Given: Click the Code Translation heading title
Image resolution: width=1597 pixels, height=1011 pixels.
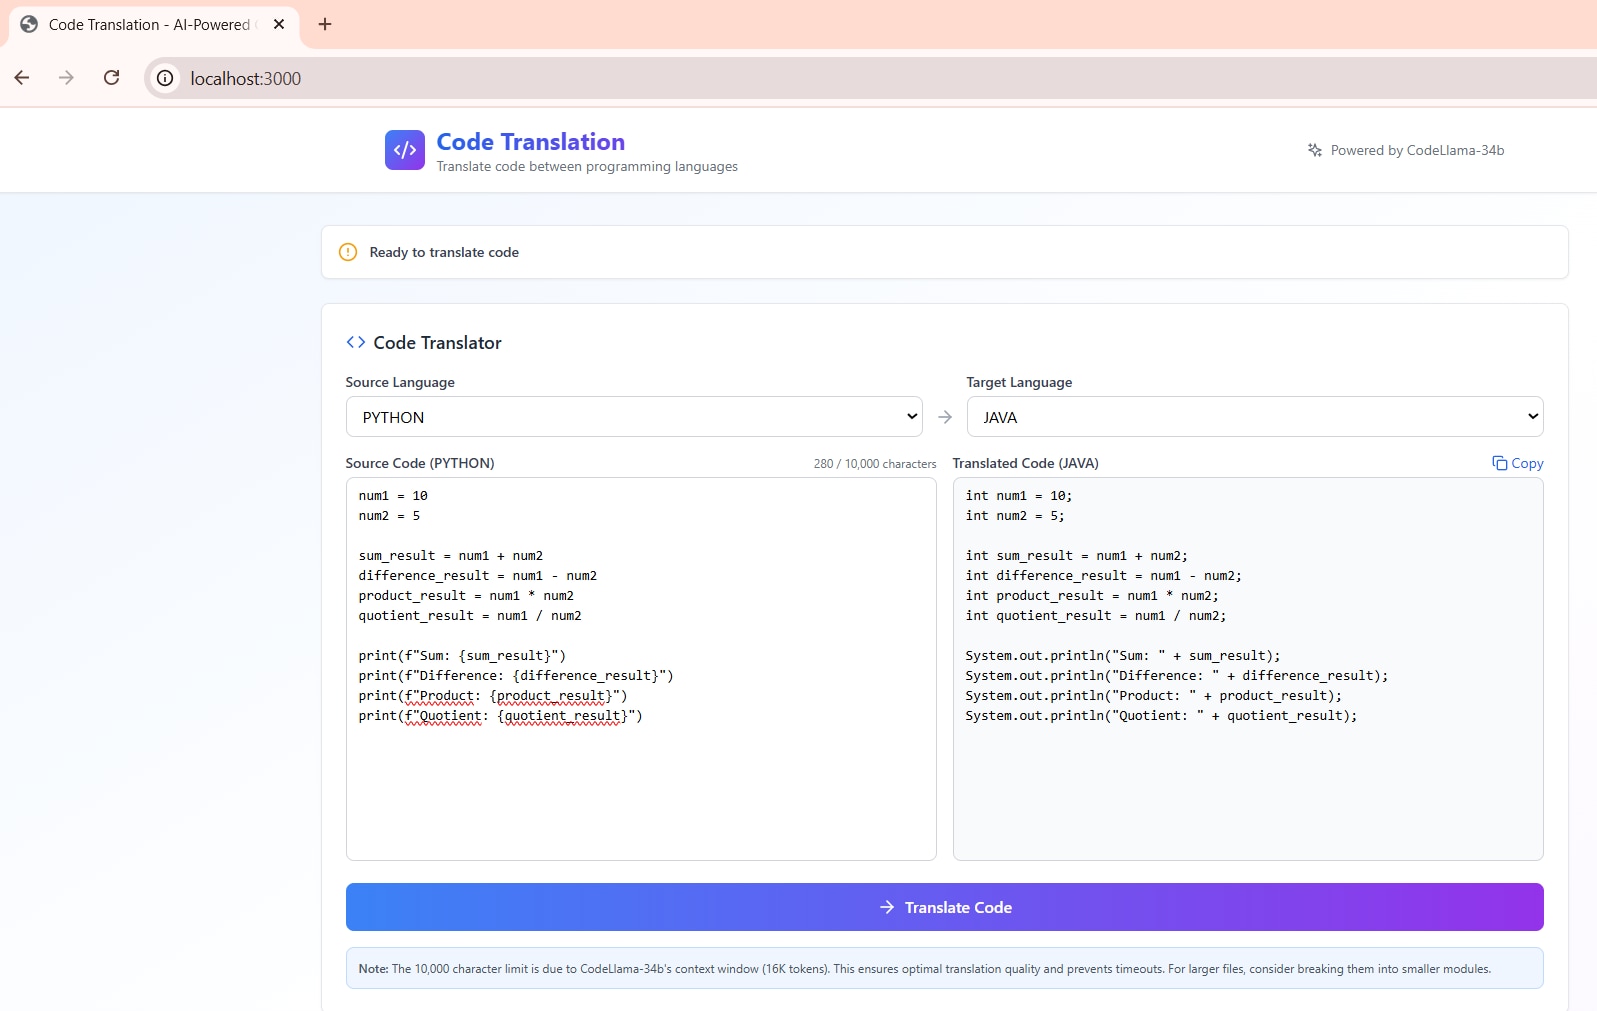Looking at the screenshot, I should pyautogui.click(x=531, y=142).
